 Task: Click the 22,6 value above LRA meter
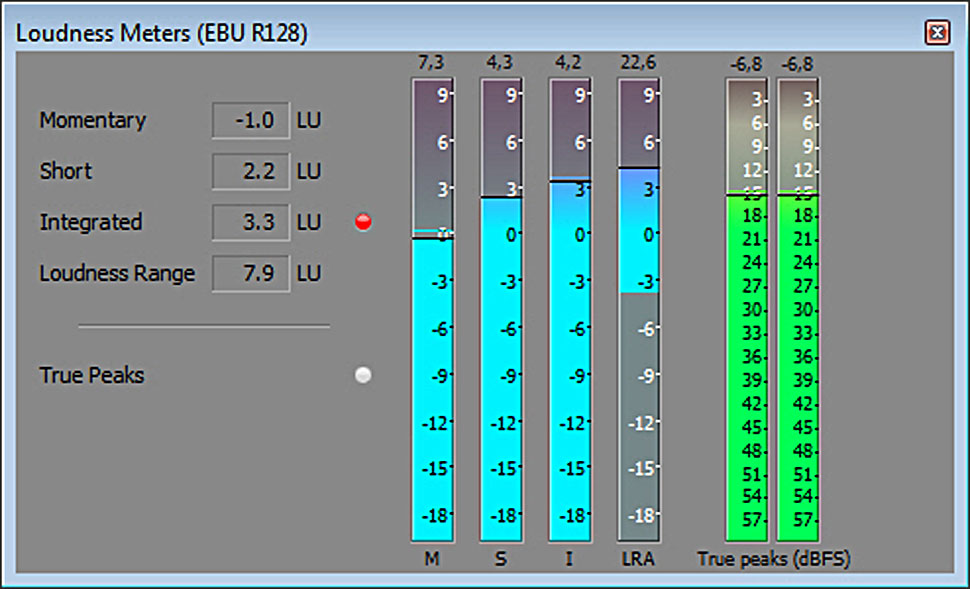click(x=639, y=64)
